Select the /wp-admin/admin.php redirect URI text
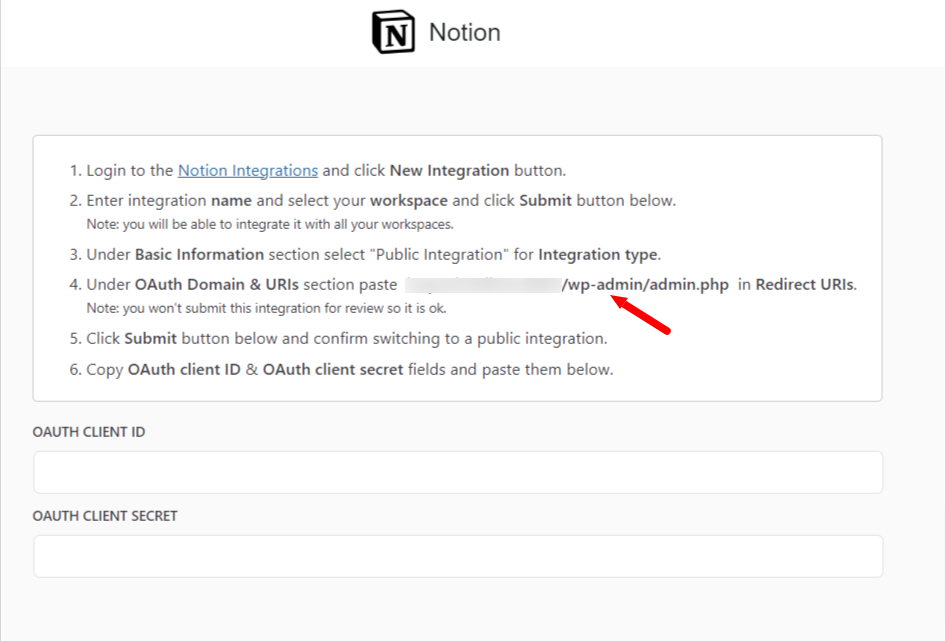This screenshot has width=945, height=641. 645,284
